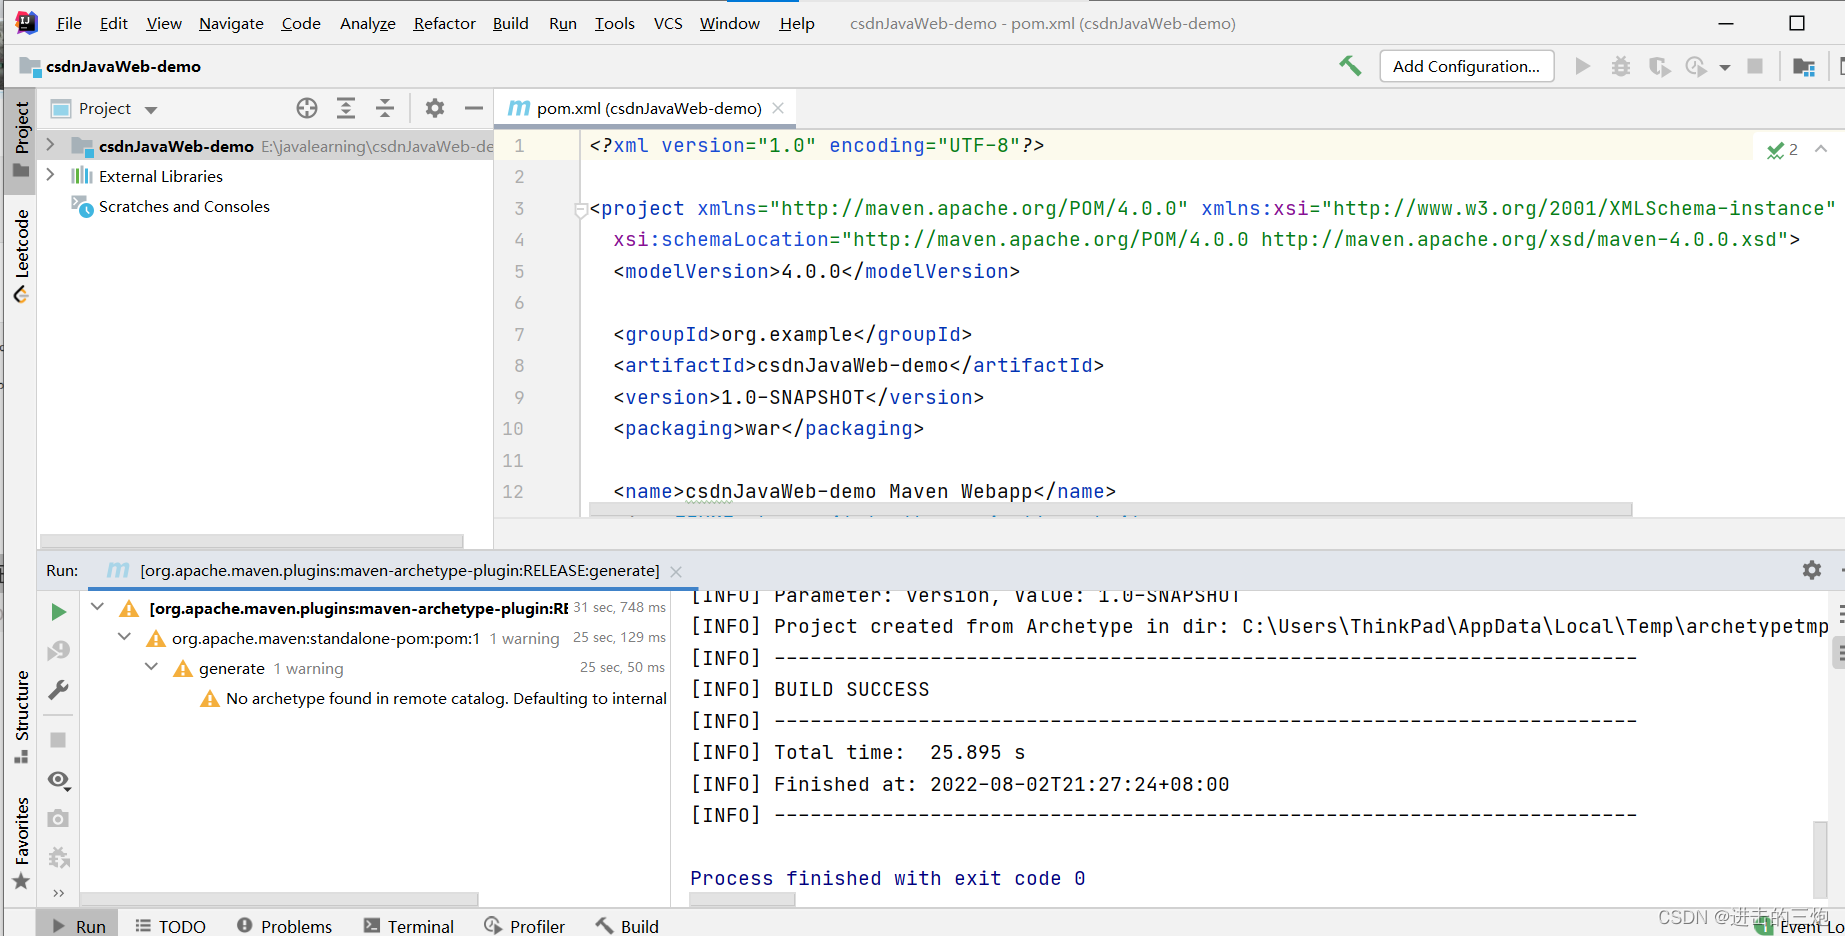
Task: Click the console output horizontal scrollbar
Action: [x=742, y=899]
